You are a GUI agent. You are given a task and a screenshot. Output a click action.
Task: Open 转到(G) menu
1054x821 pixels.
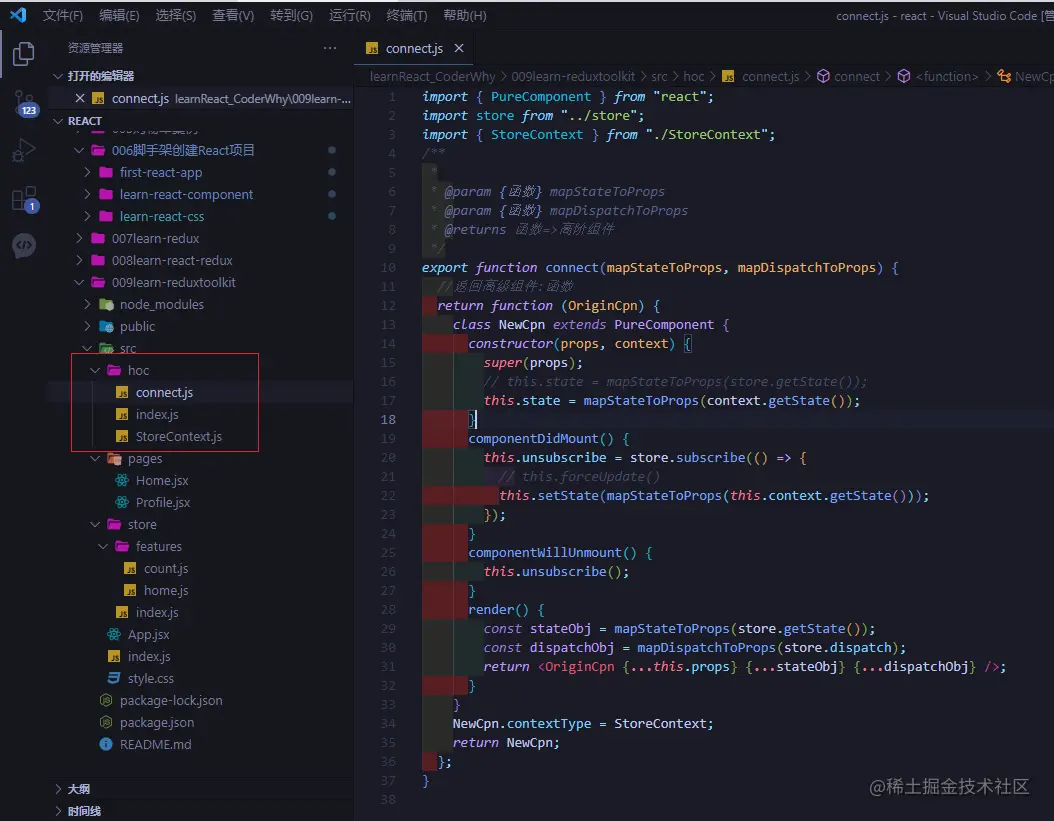[291, 15]
